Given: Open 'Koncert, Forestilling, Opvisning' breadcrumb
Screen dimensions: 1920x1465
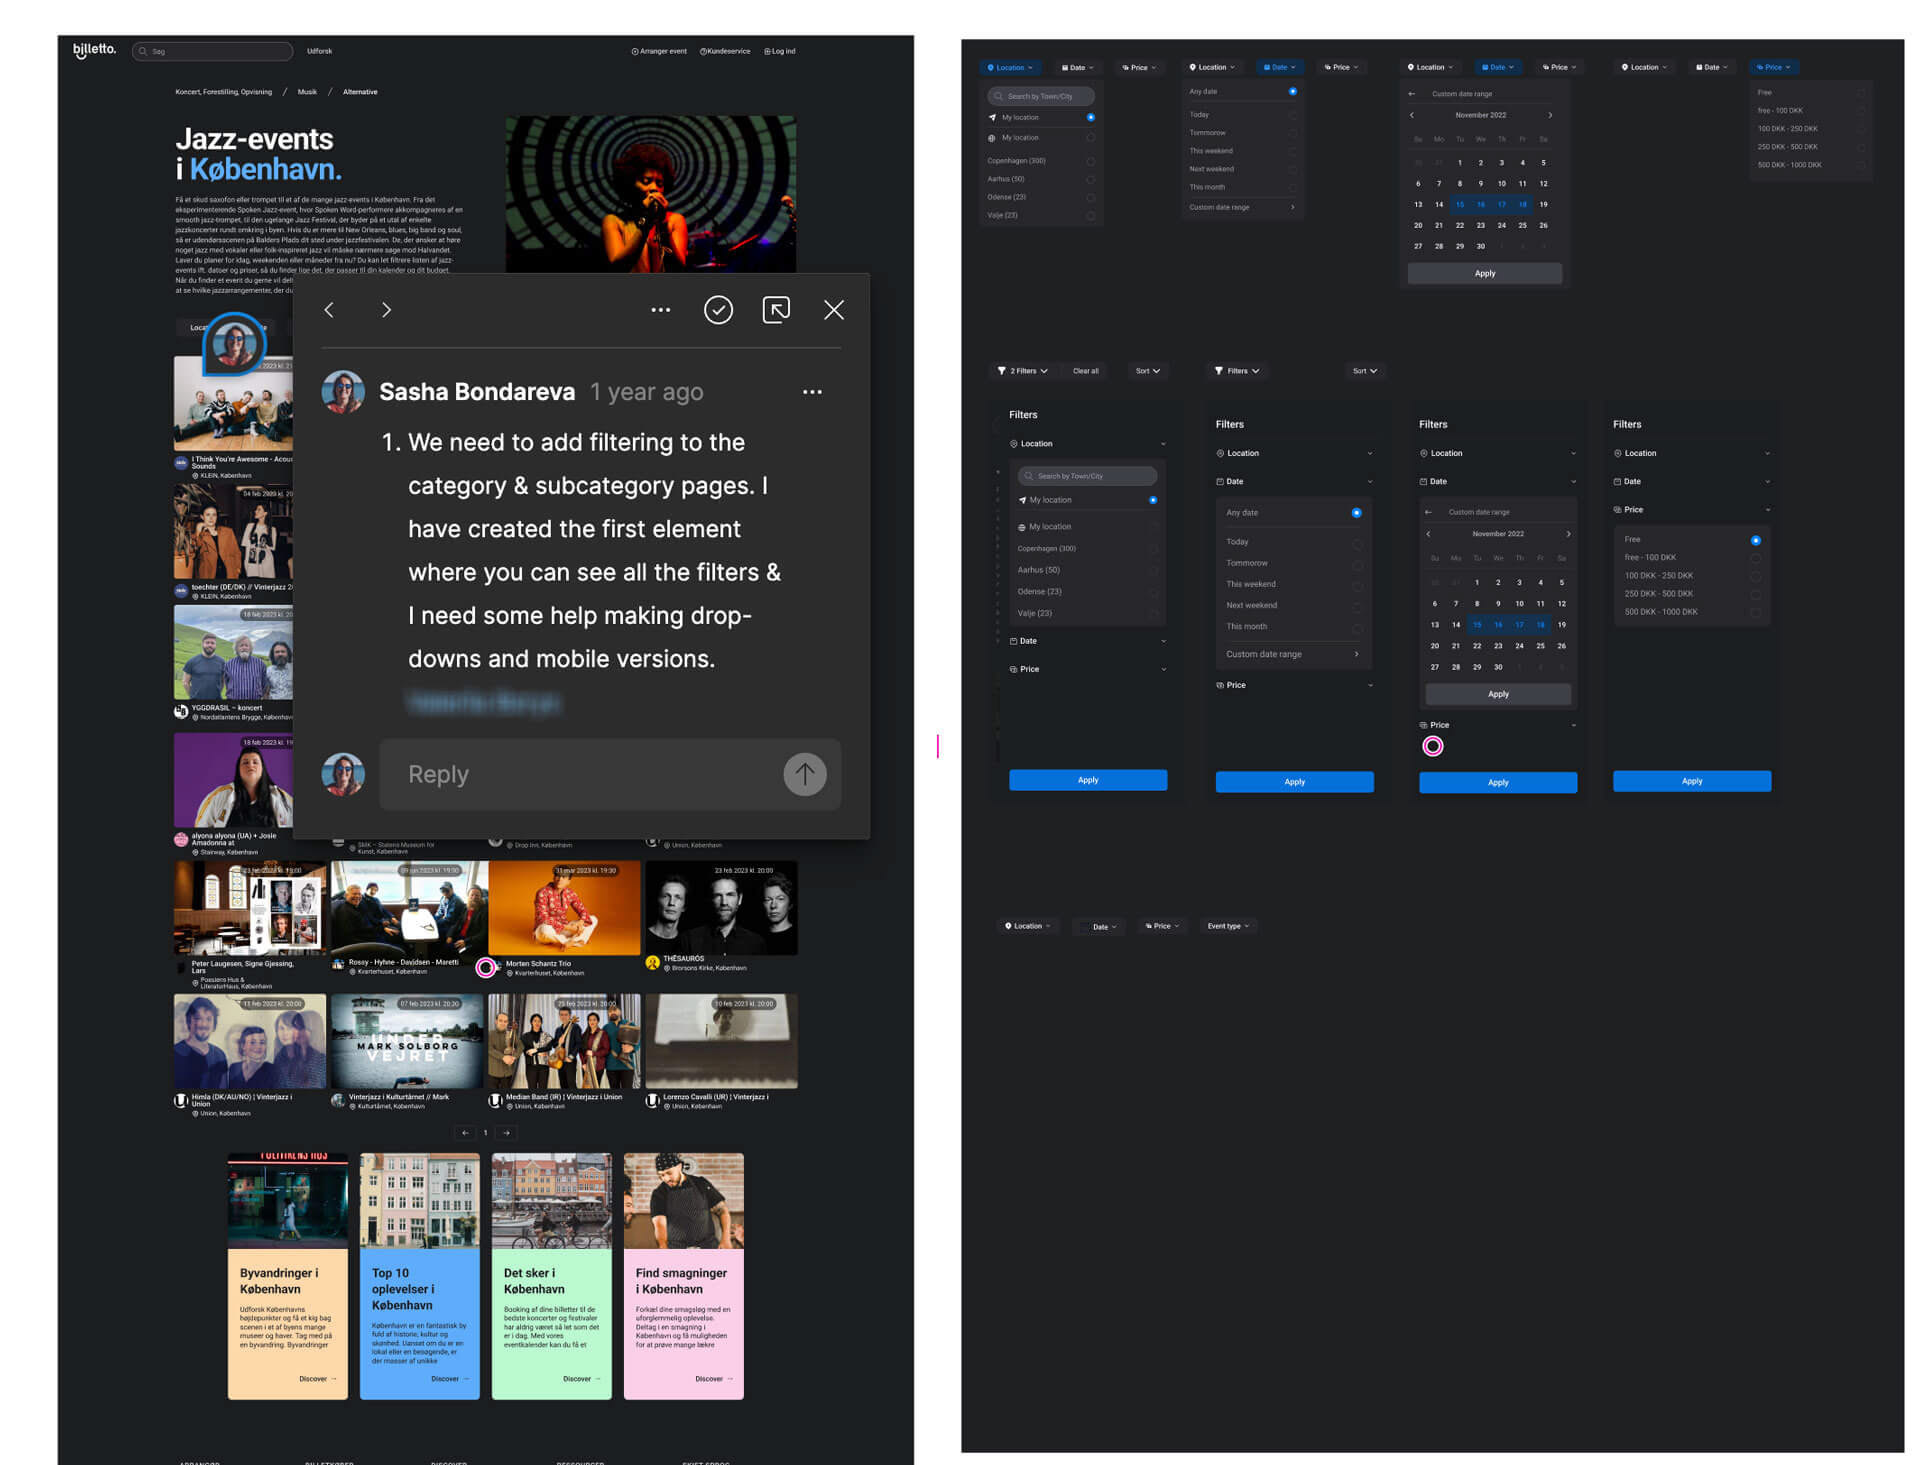Looking at the screenshot, I should pos(223,92).
